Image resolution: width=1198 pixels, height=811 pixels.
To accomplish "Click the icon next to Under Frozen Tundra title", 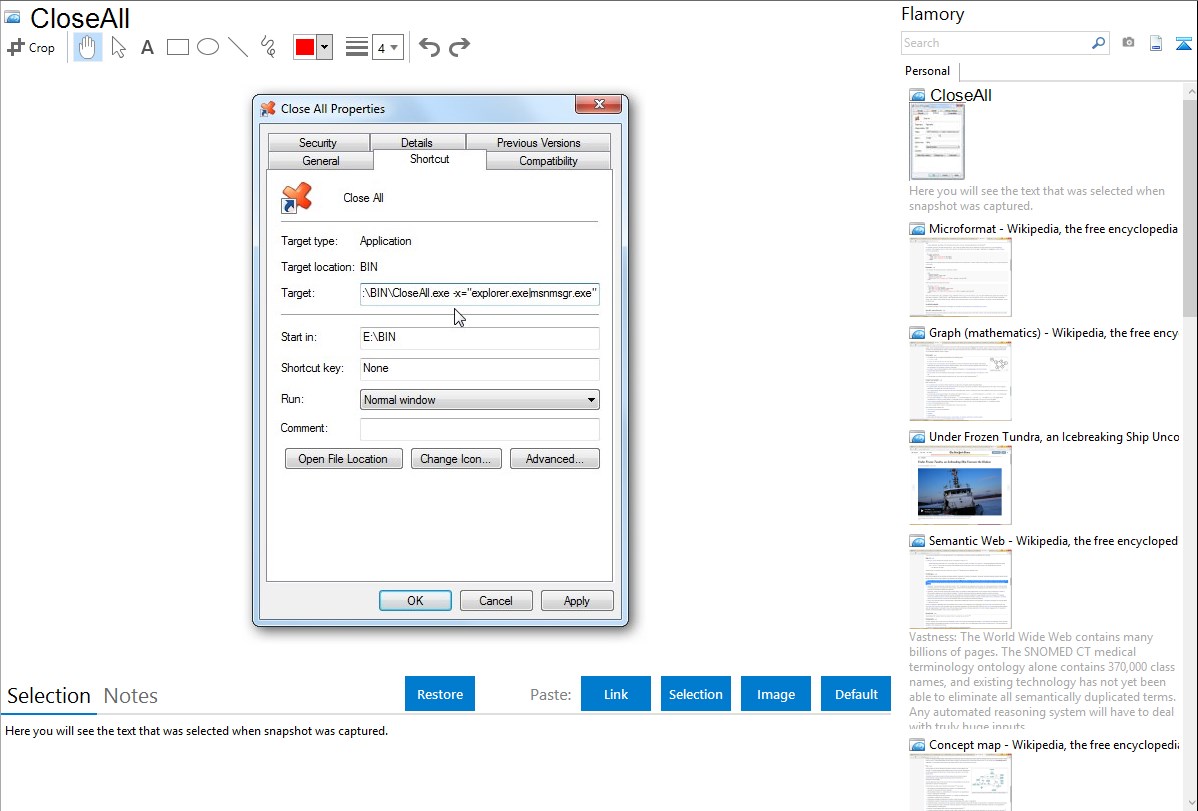I will point(917,437).
